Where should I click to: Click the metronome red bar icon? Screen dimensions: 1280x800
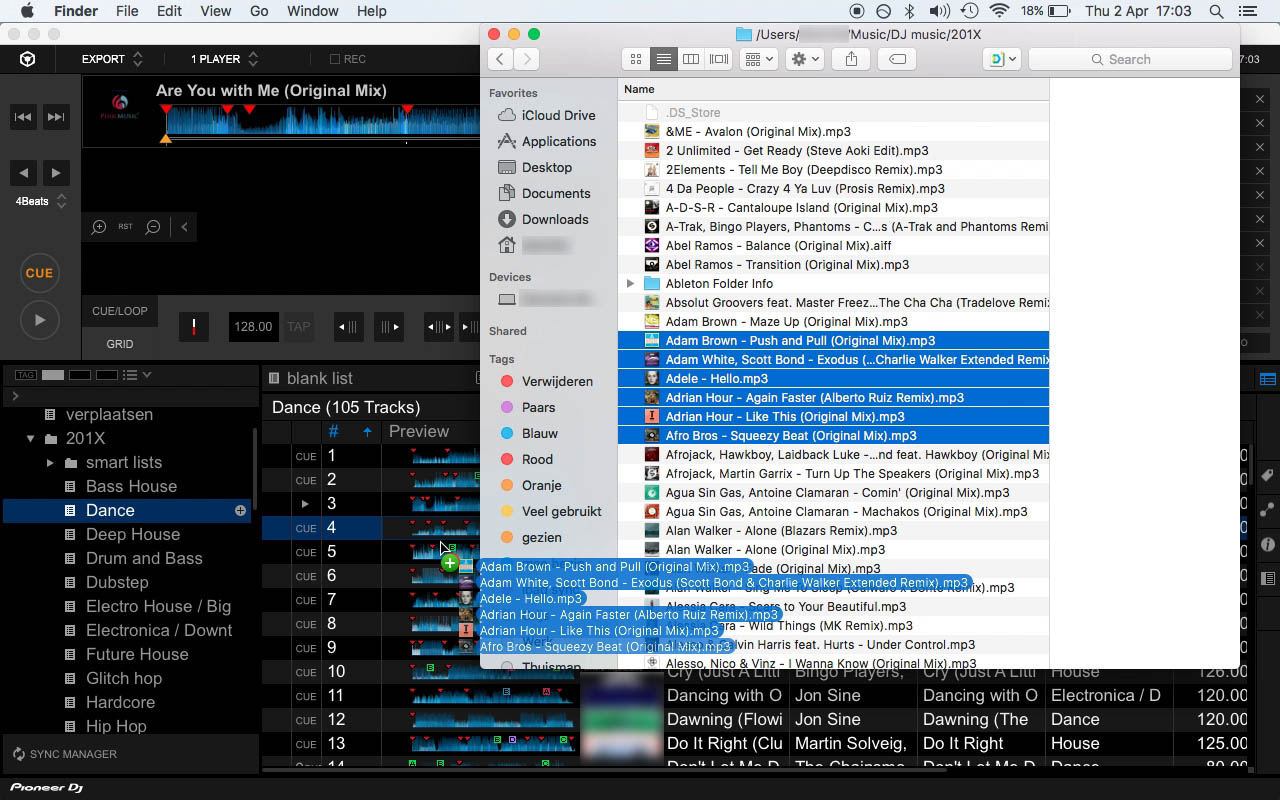(x=194, y=326)
